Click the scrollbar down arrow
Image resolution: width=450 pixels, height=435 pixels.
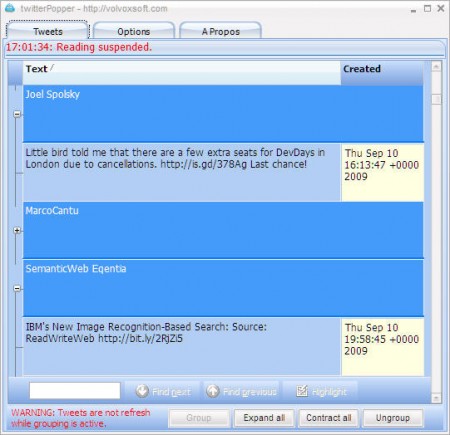pyautogui.click(x=436, y=398)
